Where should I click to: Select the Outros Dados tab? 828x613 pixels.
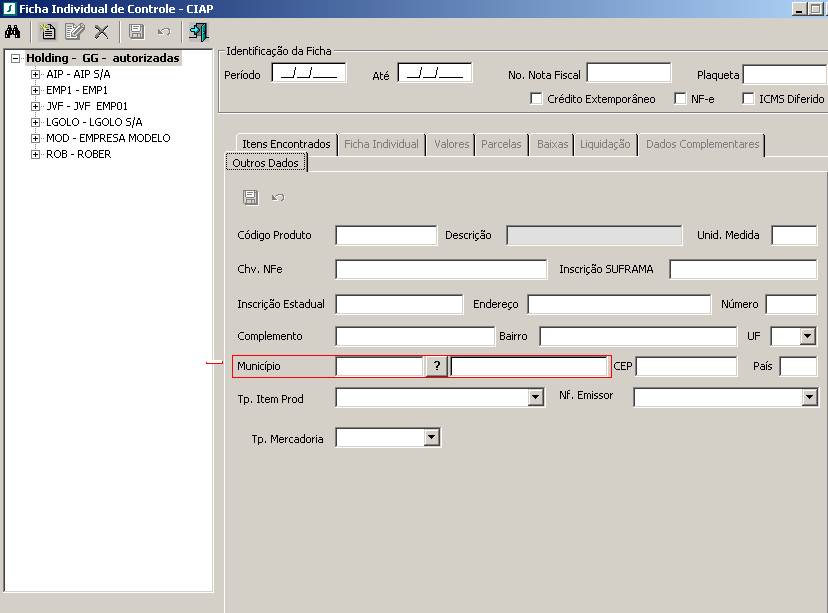[265, 162]
